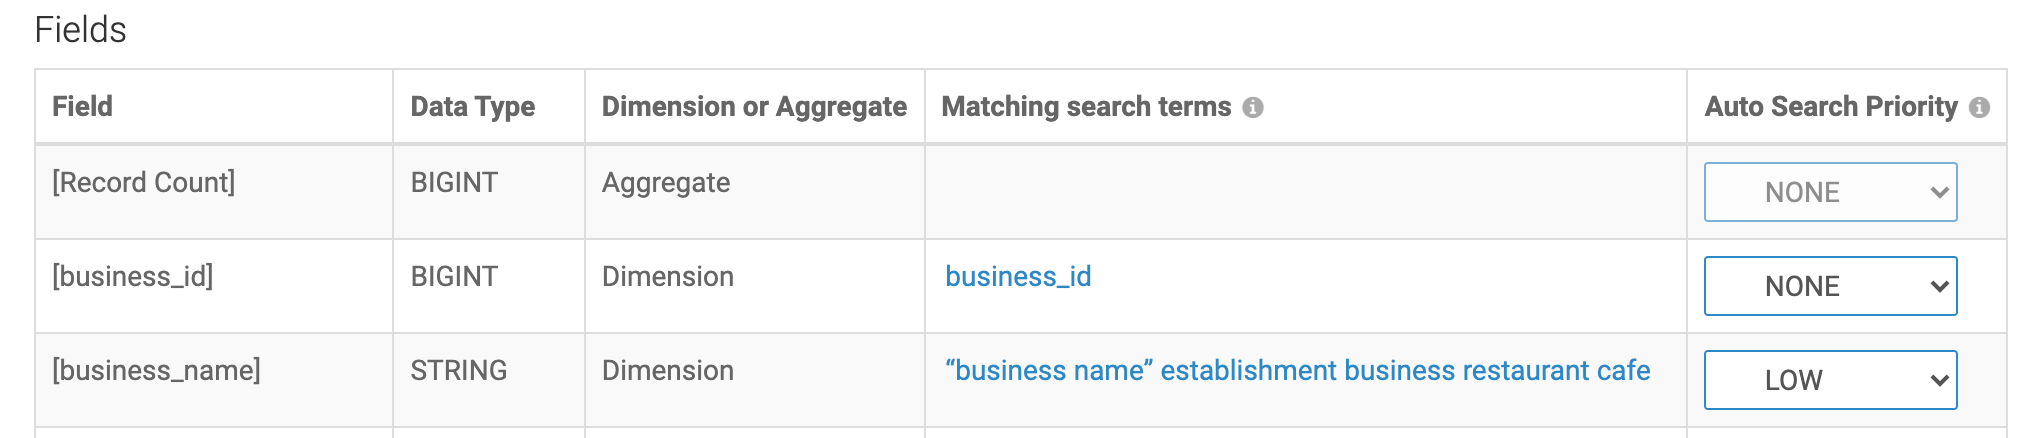The image size is (2020, 438).
Task: Click the BIGINT cell in business_id row
Action: [454, 277]
